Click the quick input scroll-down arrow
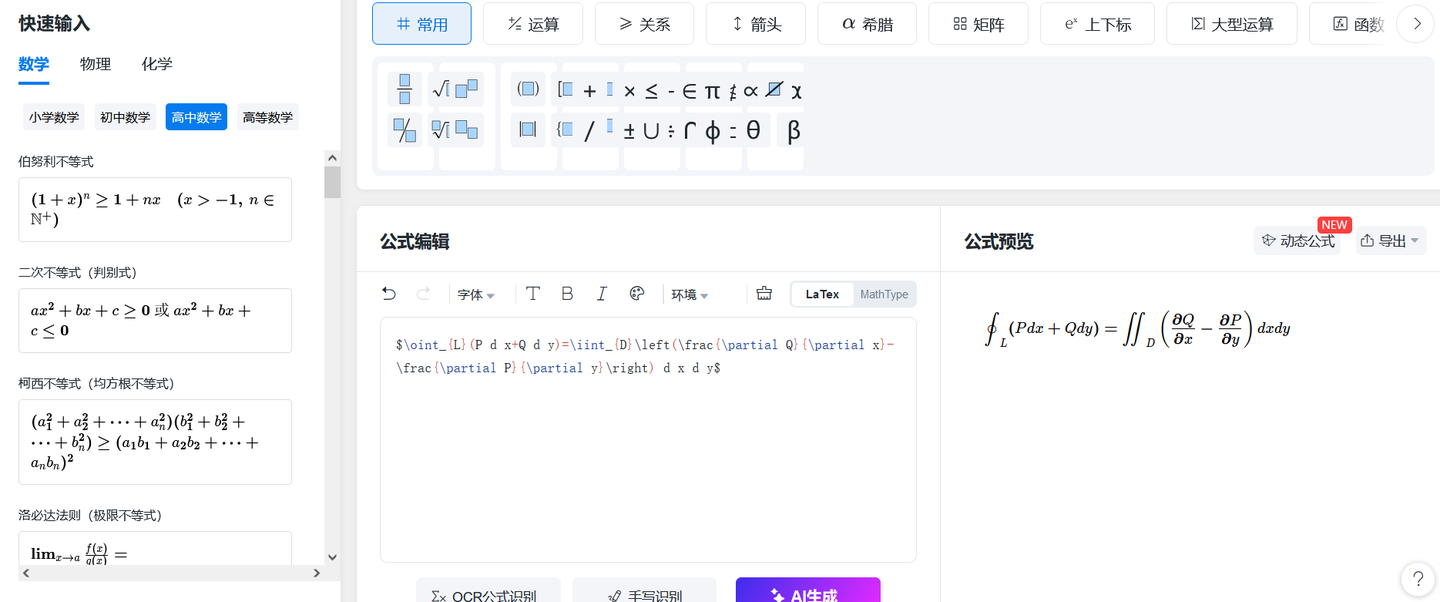The width and height of the screenshot is (1440, 602). pyautogui.click(x=332, y=557)
